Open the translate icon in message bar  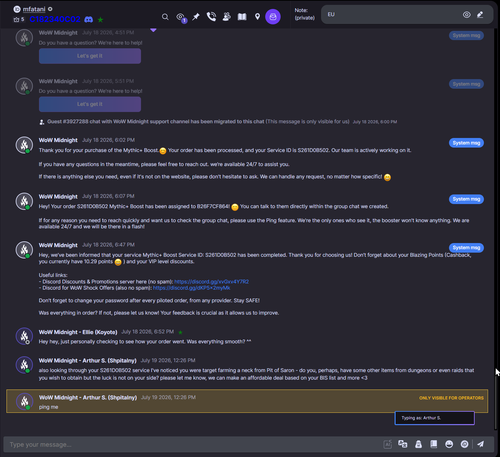click(x=403, y=444)
